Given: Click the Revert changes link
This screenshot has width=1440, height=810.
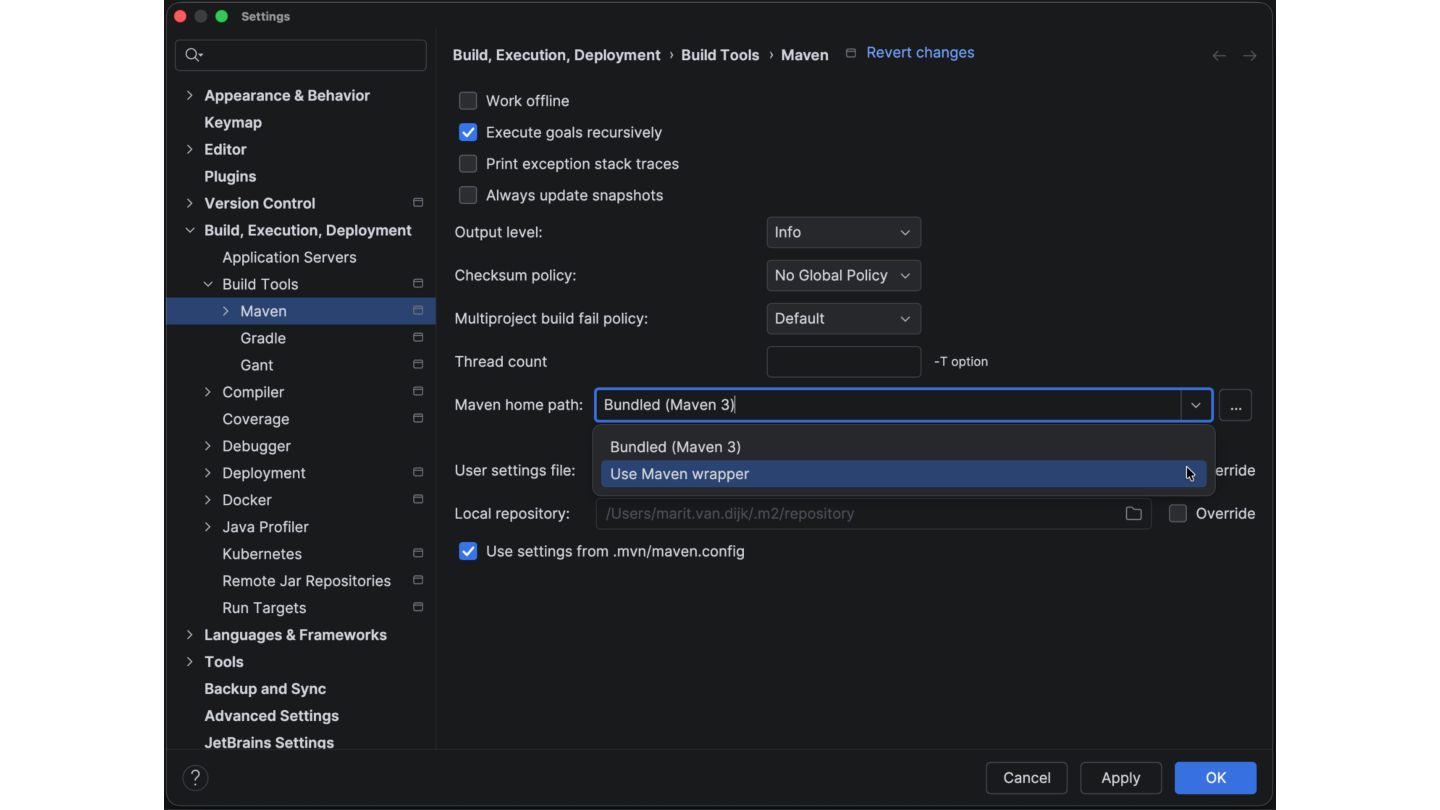Looking at the screenshot, I should click(x=920, y=53).
